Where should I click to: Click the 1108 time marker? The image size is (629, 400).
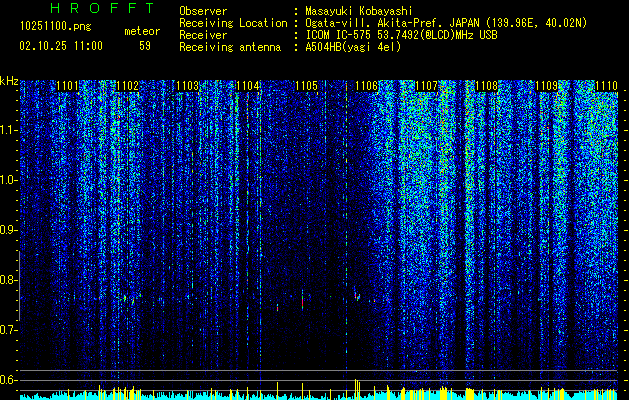pos(487,86)
